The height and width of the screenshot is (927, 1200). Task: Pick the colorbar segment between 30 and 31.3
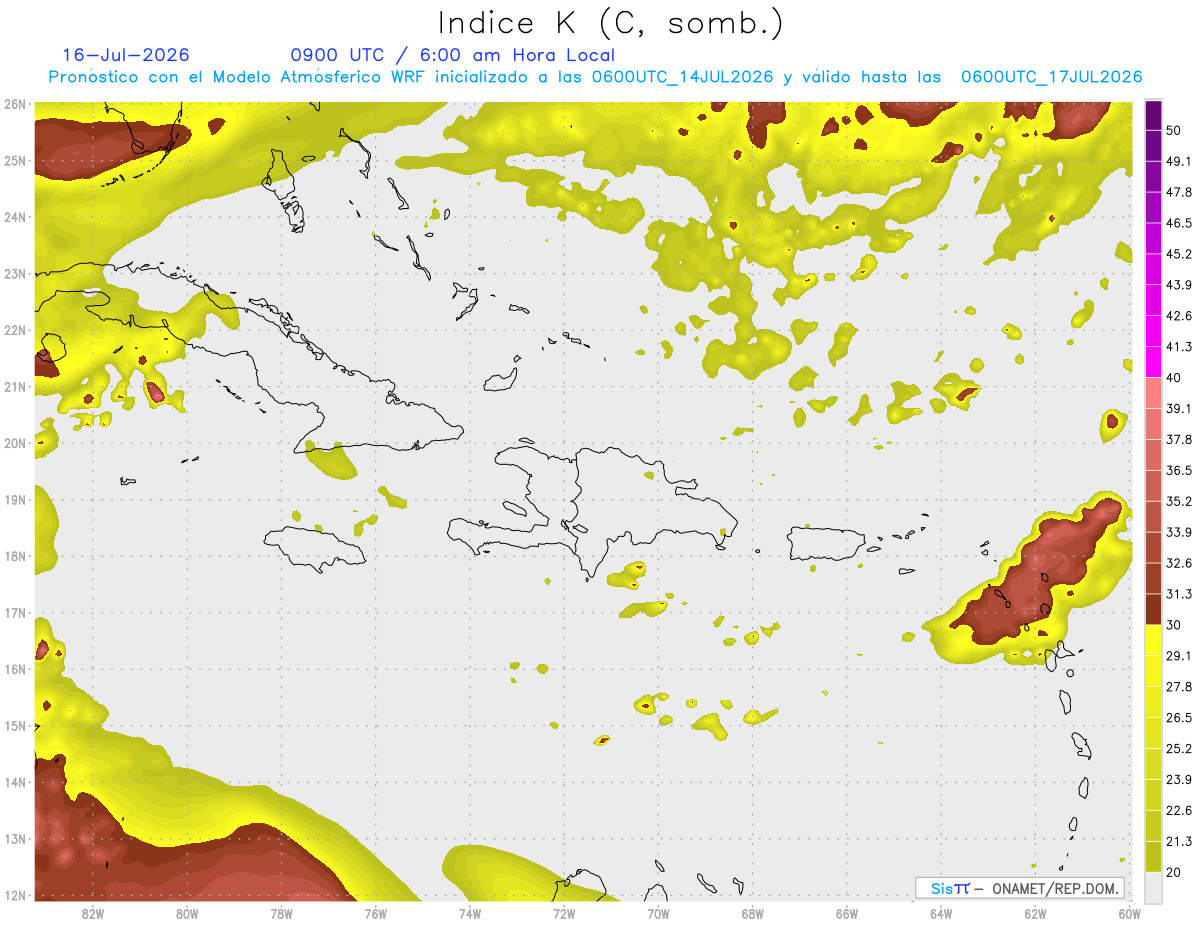pyautogui.click(x=1153, y=610)
